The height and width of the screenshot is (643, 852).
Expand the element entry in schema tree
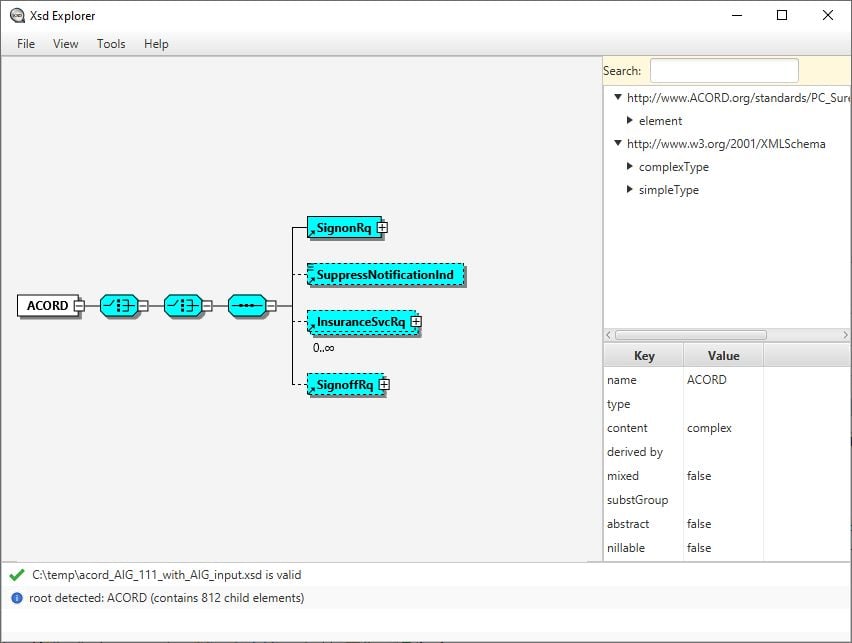pos(631,120)
